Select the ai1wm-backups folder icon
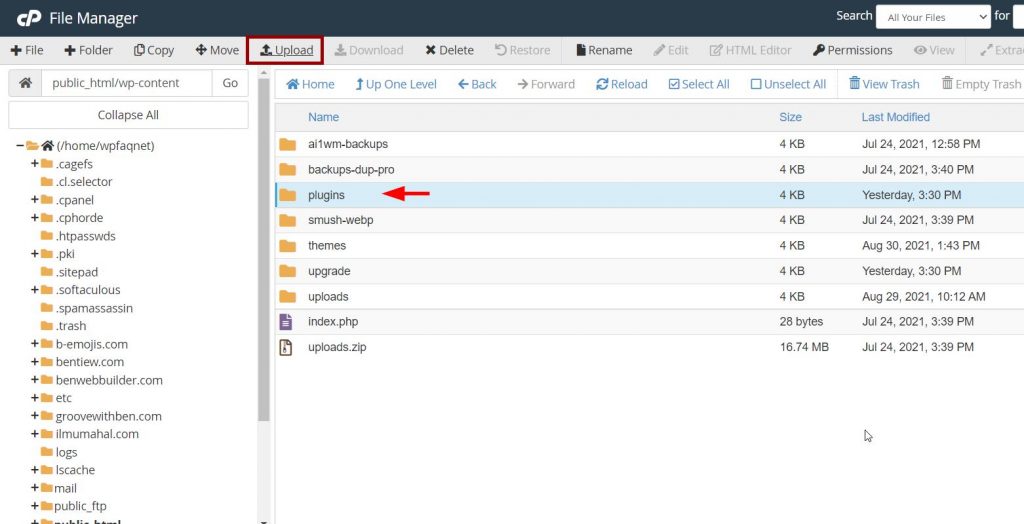 287,144
